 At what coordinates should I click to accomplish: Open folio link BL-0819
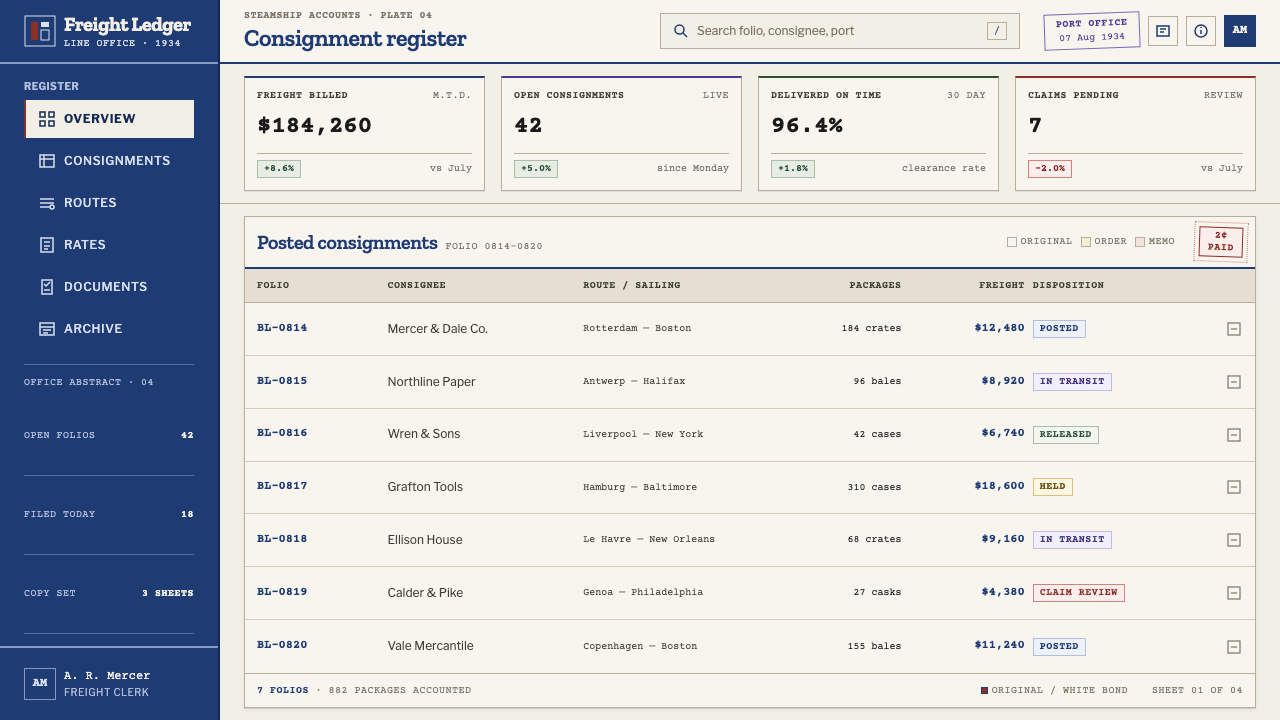click(x=282, y=592)
